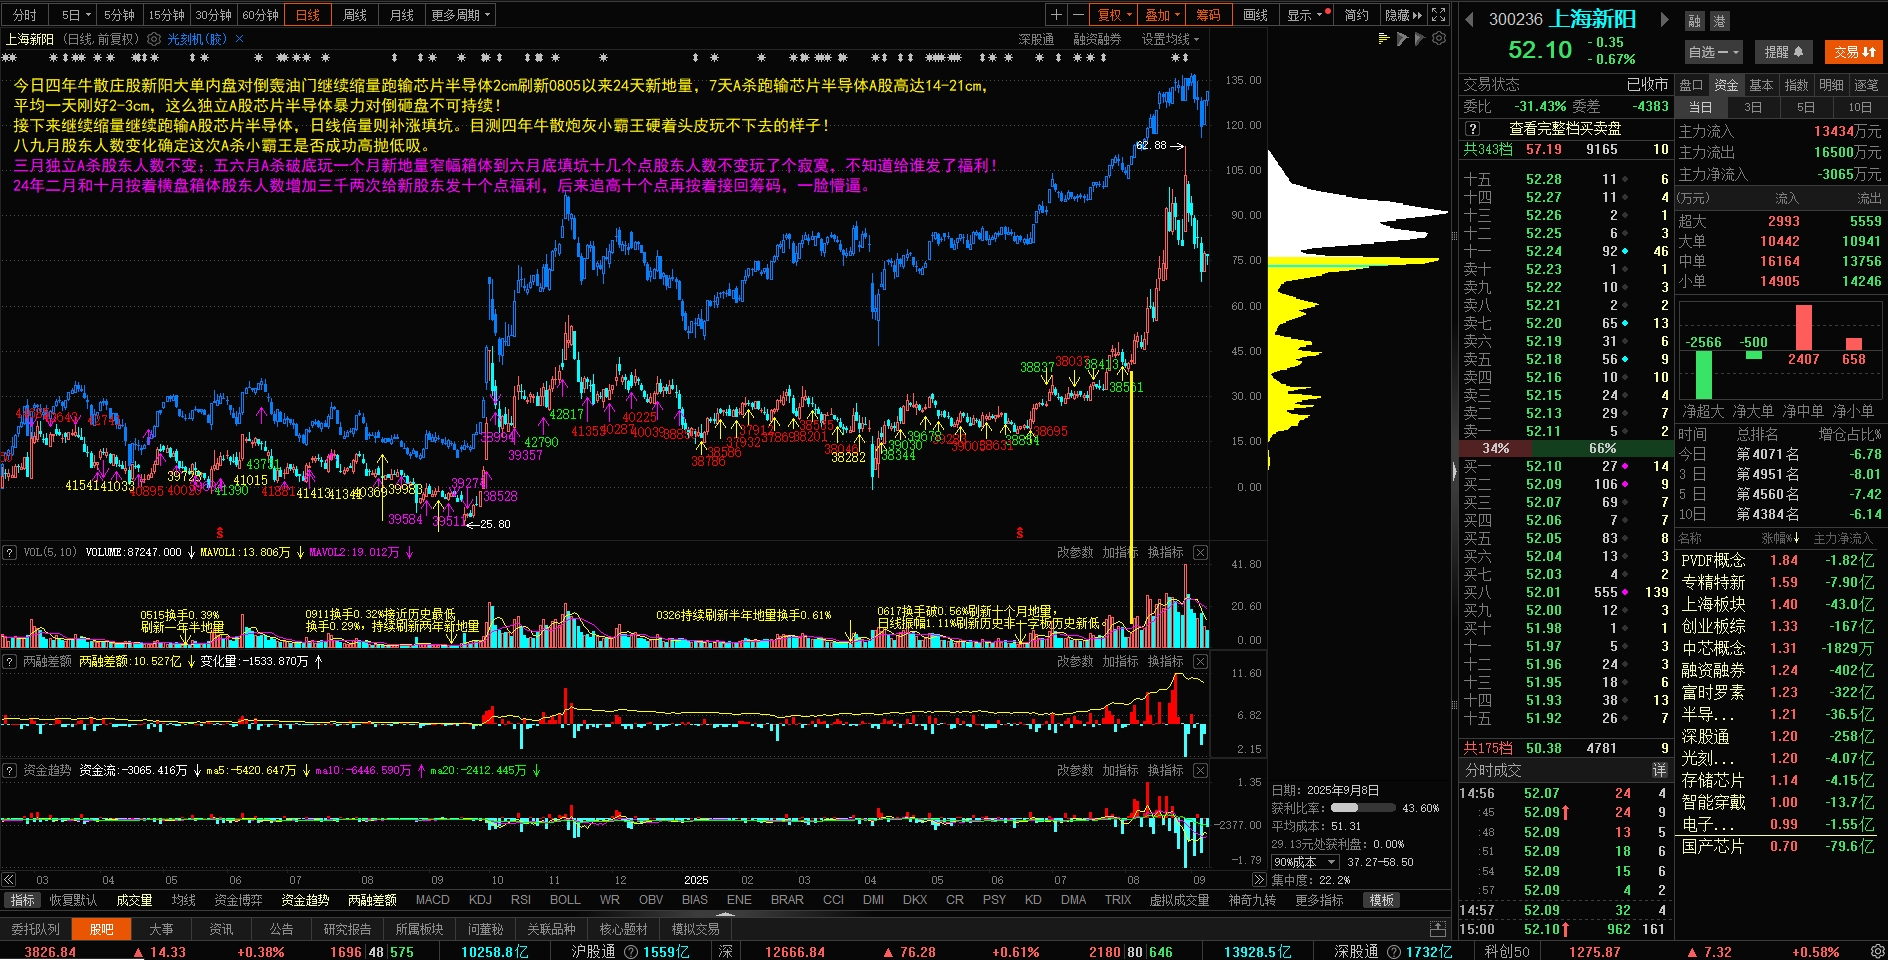Toggle 简约 simple view mode

(x=1356, y=15)
